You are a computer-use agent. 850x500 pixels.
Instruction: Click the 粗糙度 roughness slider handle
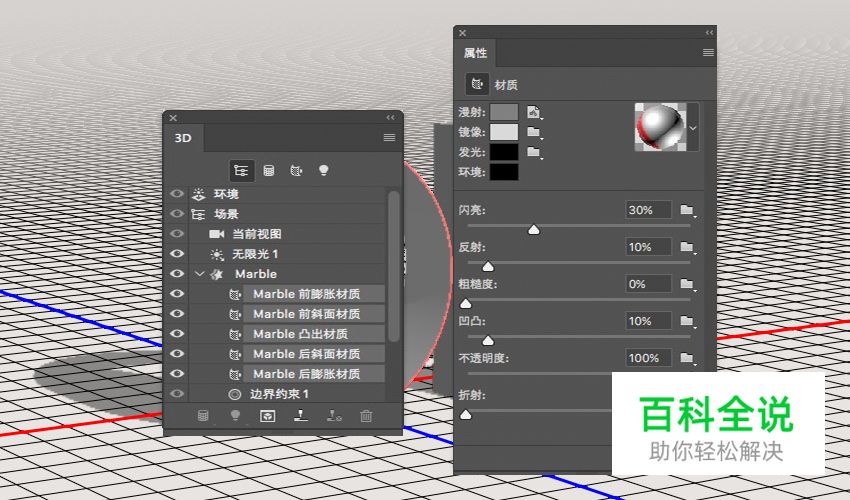(466, 303)
